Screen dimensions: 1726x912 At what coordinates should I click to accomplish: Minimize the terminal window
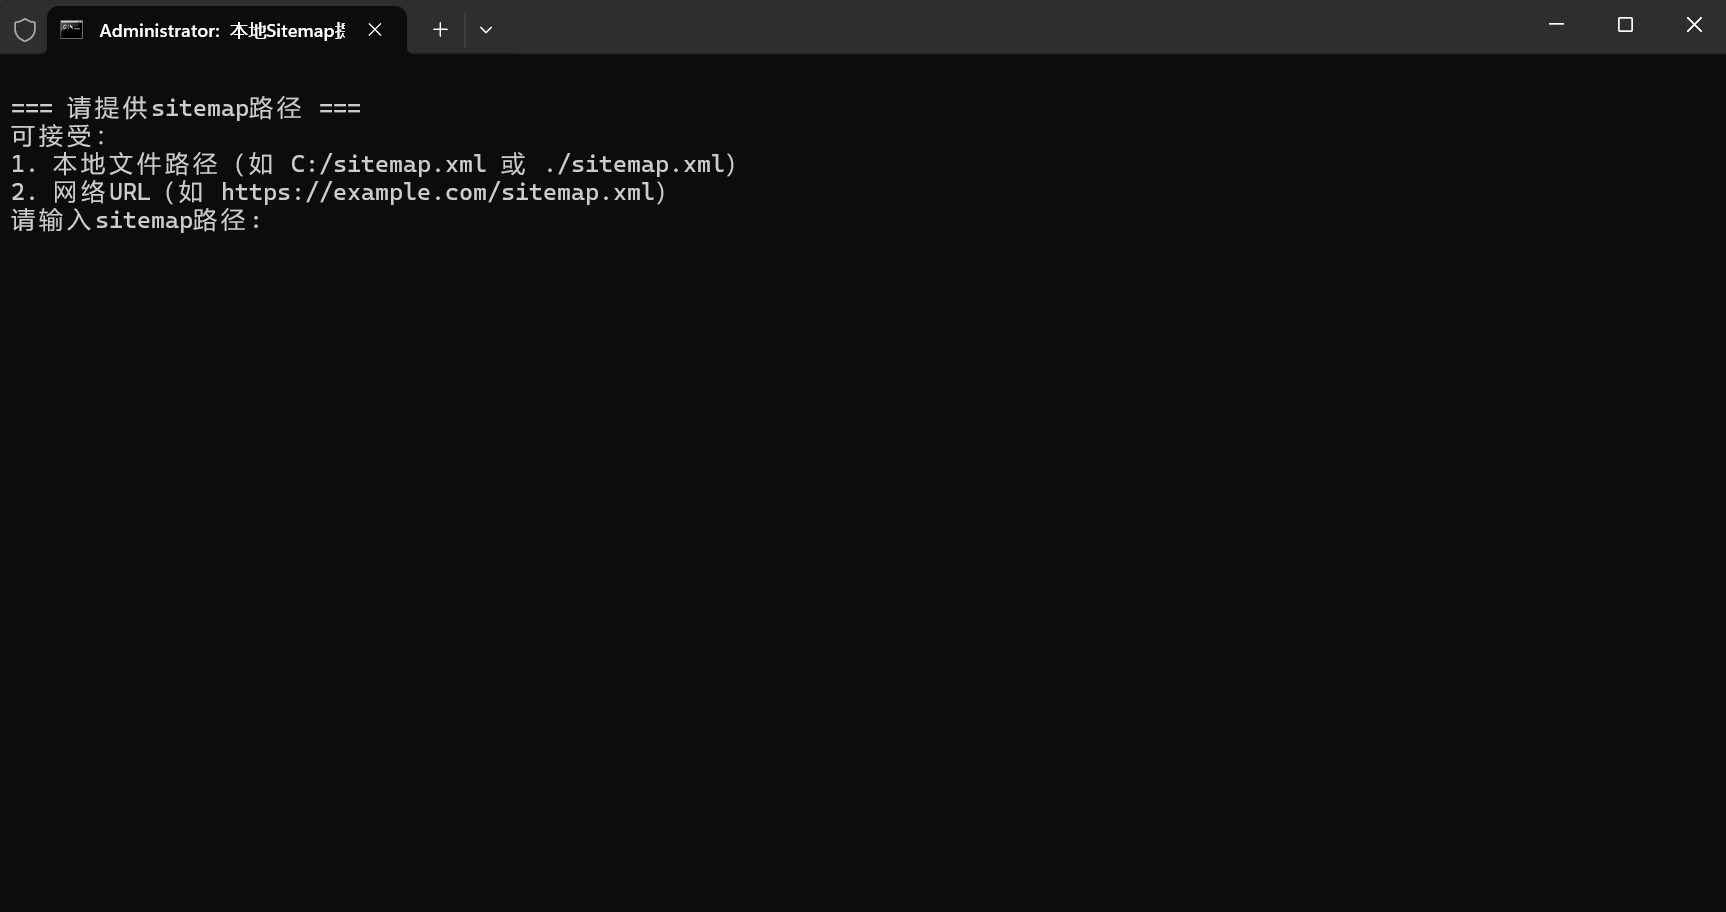coord(1556,25)
